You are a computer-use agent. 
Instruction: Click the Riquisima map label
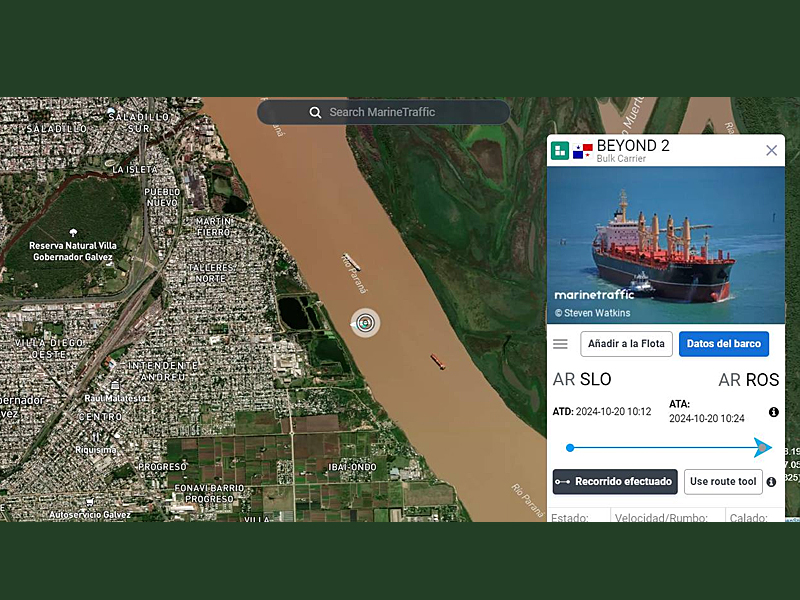click(x=95, y=450)
